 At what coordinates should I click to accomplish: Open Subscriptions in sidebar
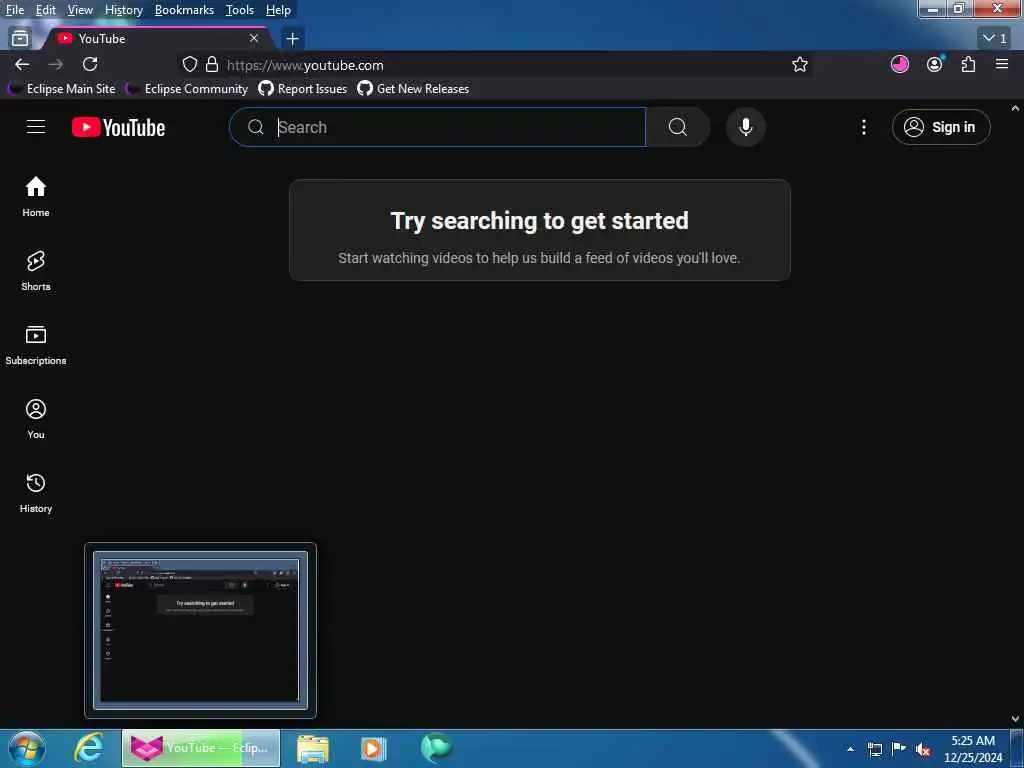[36, 345]
